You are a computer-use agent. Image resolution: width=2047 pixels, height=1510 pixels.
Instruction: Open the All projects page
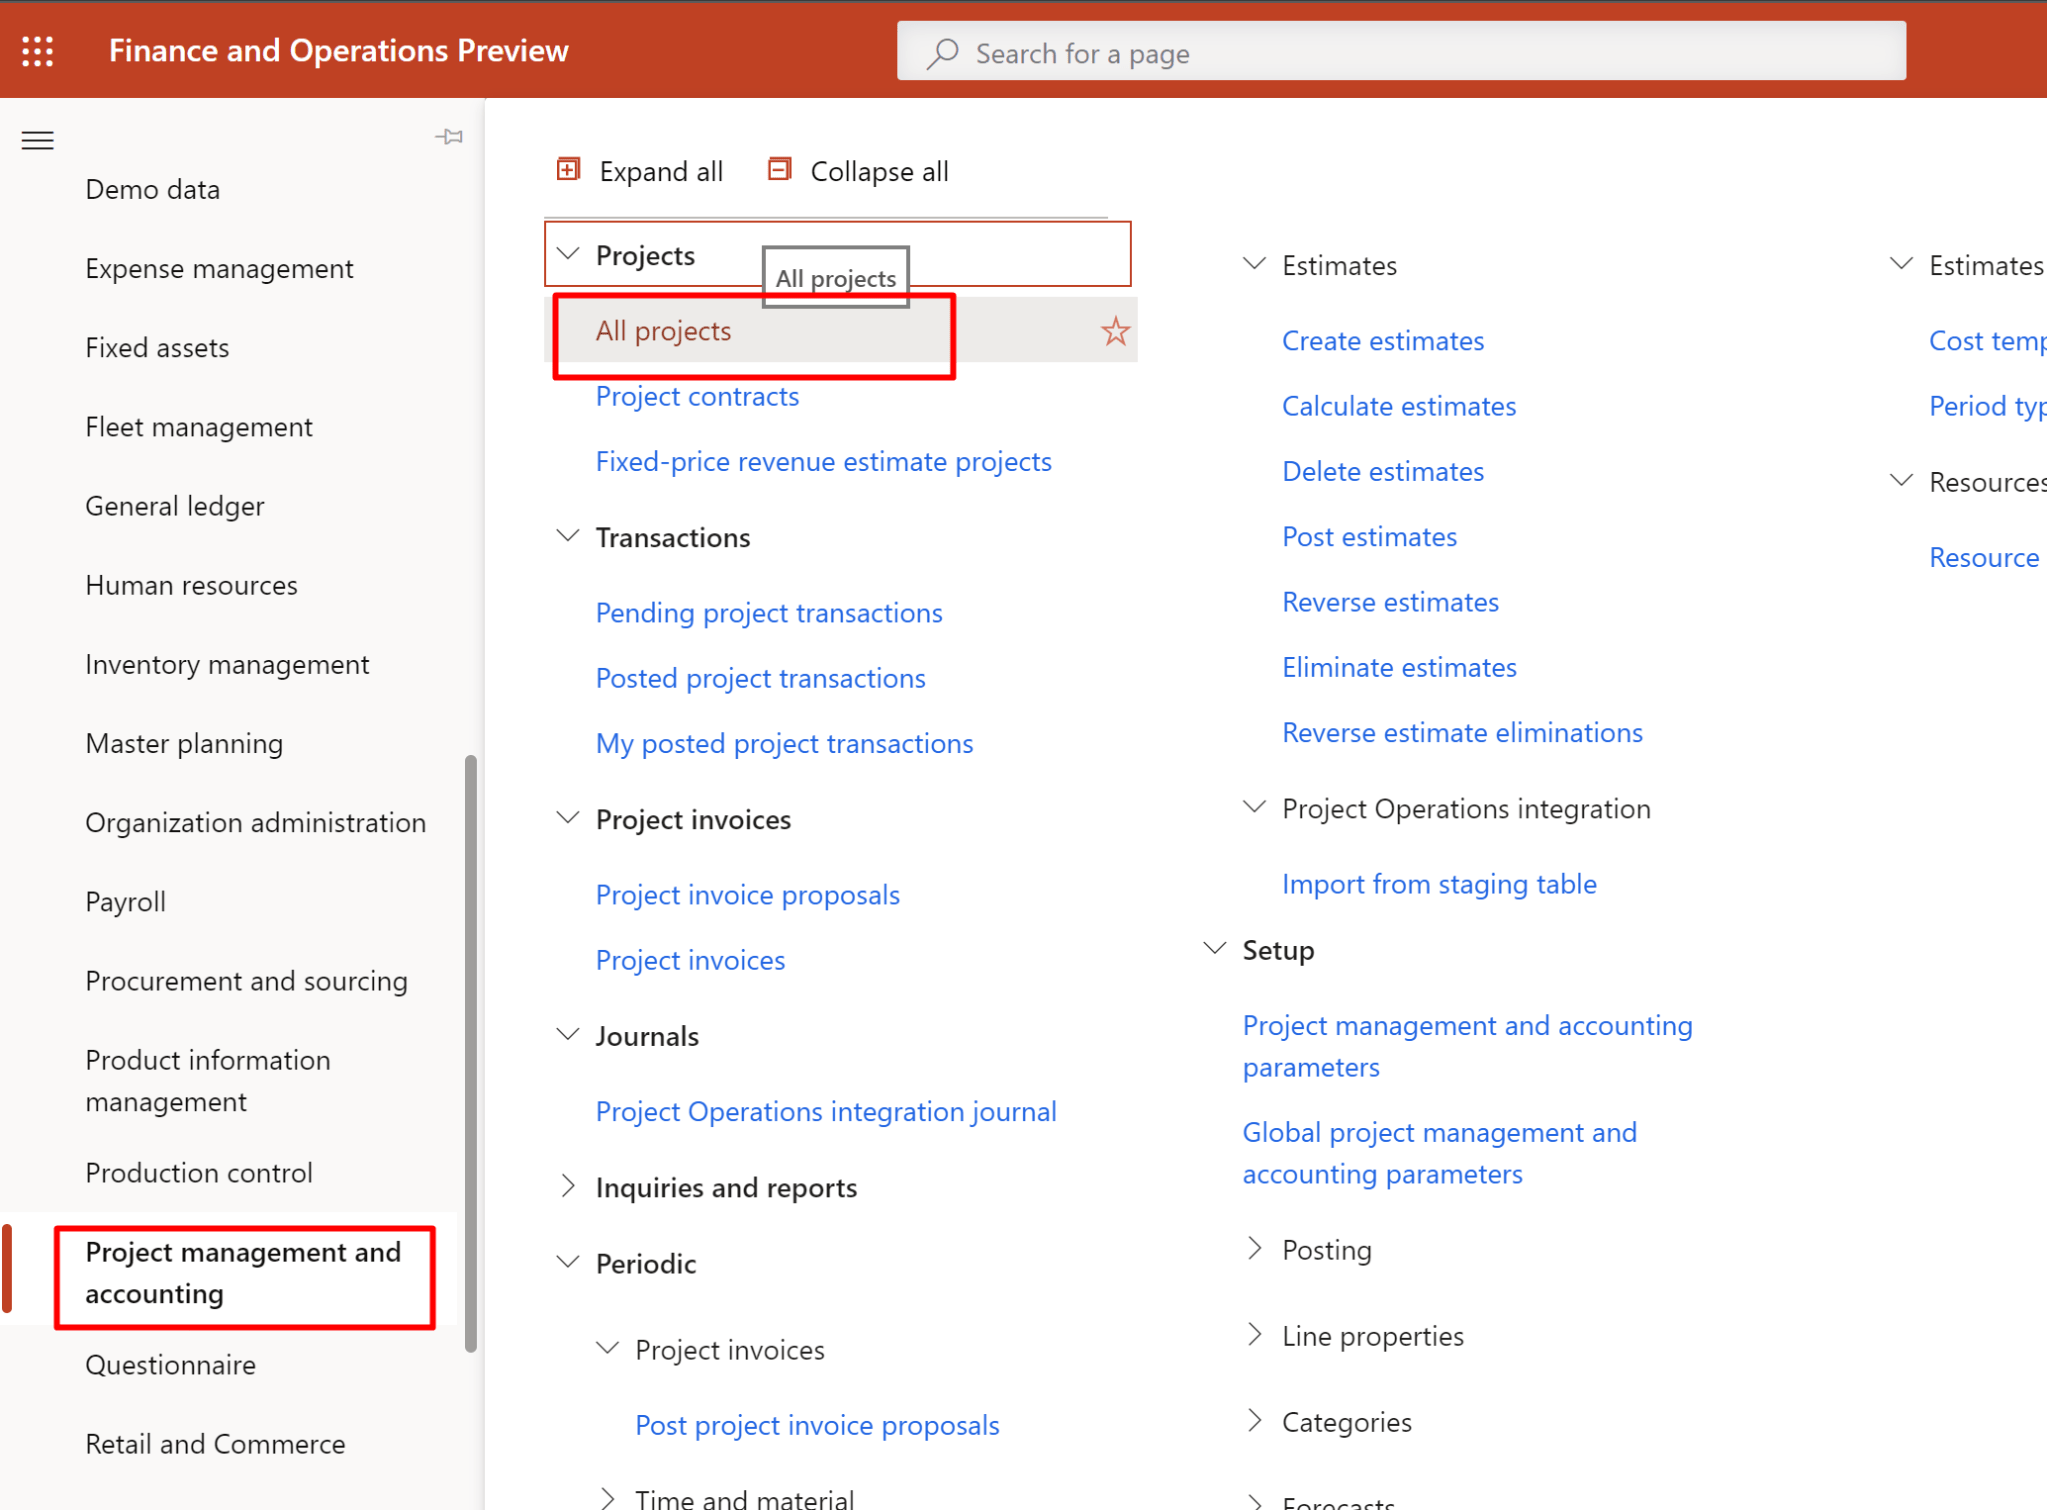[x=662, y=330]
